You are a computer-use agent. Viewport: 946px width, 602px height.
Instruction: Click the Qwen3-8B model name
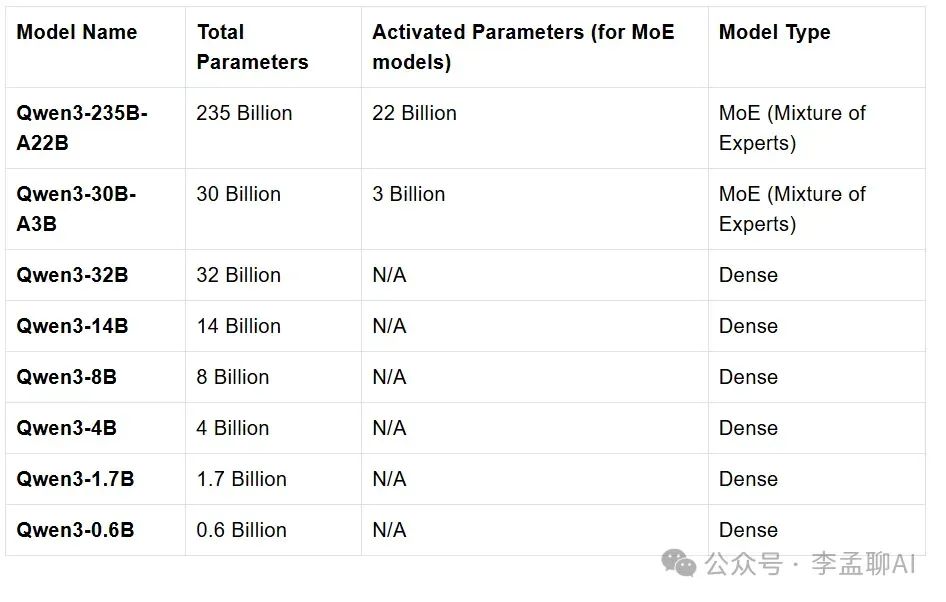(66, 377)
